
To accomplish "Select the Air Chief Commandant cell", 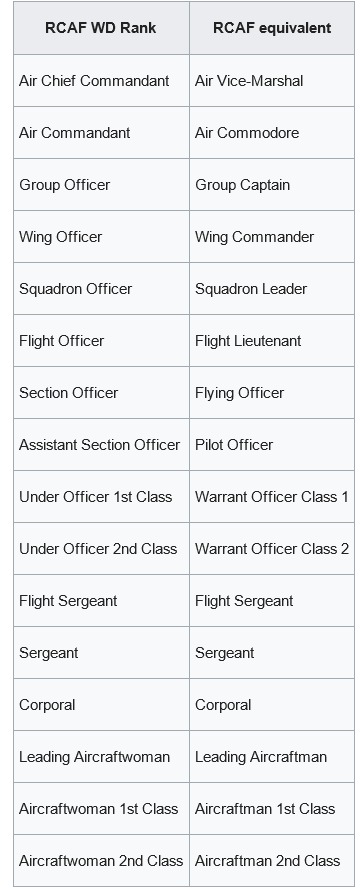I will pos(101,81).
